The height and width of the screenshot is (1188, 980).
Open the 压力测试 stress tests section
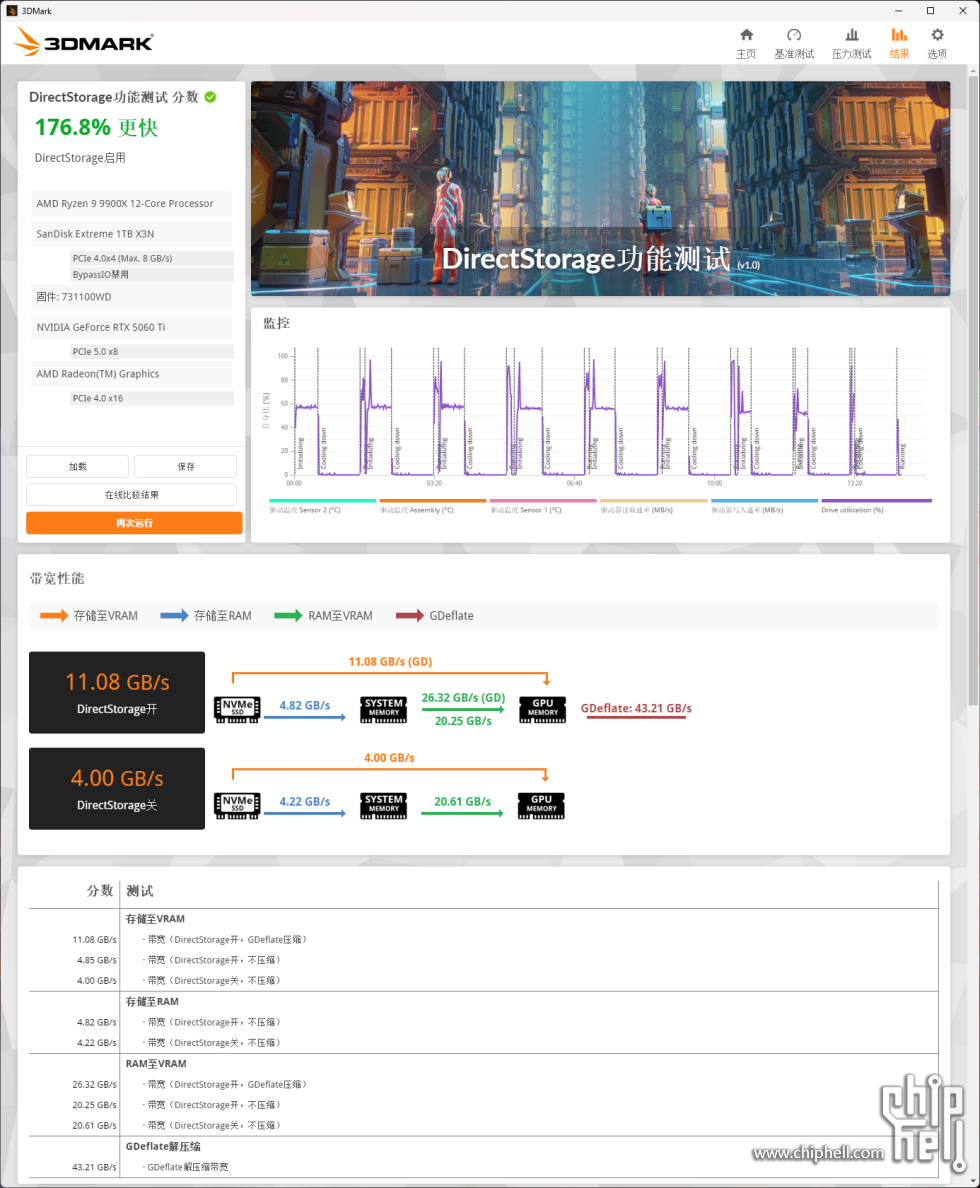tap(851, 43)
